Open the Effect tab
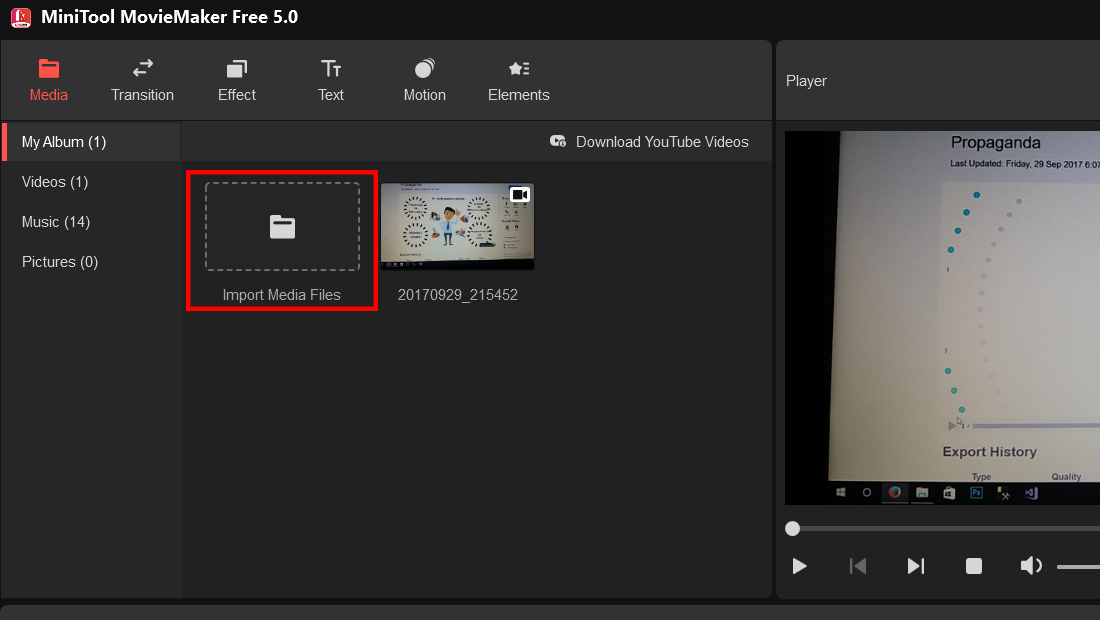1100x620 pixels. coord(236,81)
